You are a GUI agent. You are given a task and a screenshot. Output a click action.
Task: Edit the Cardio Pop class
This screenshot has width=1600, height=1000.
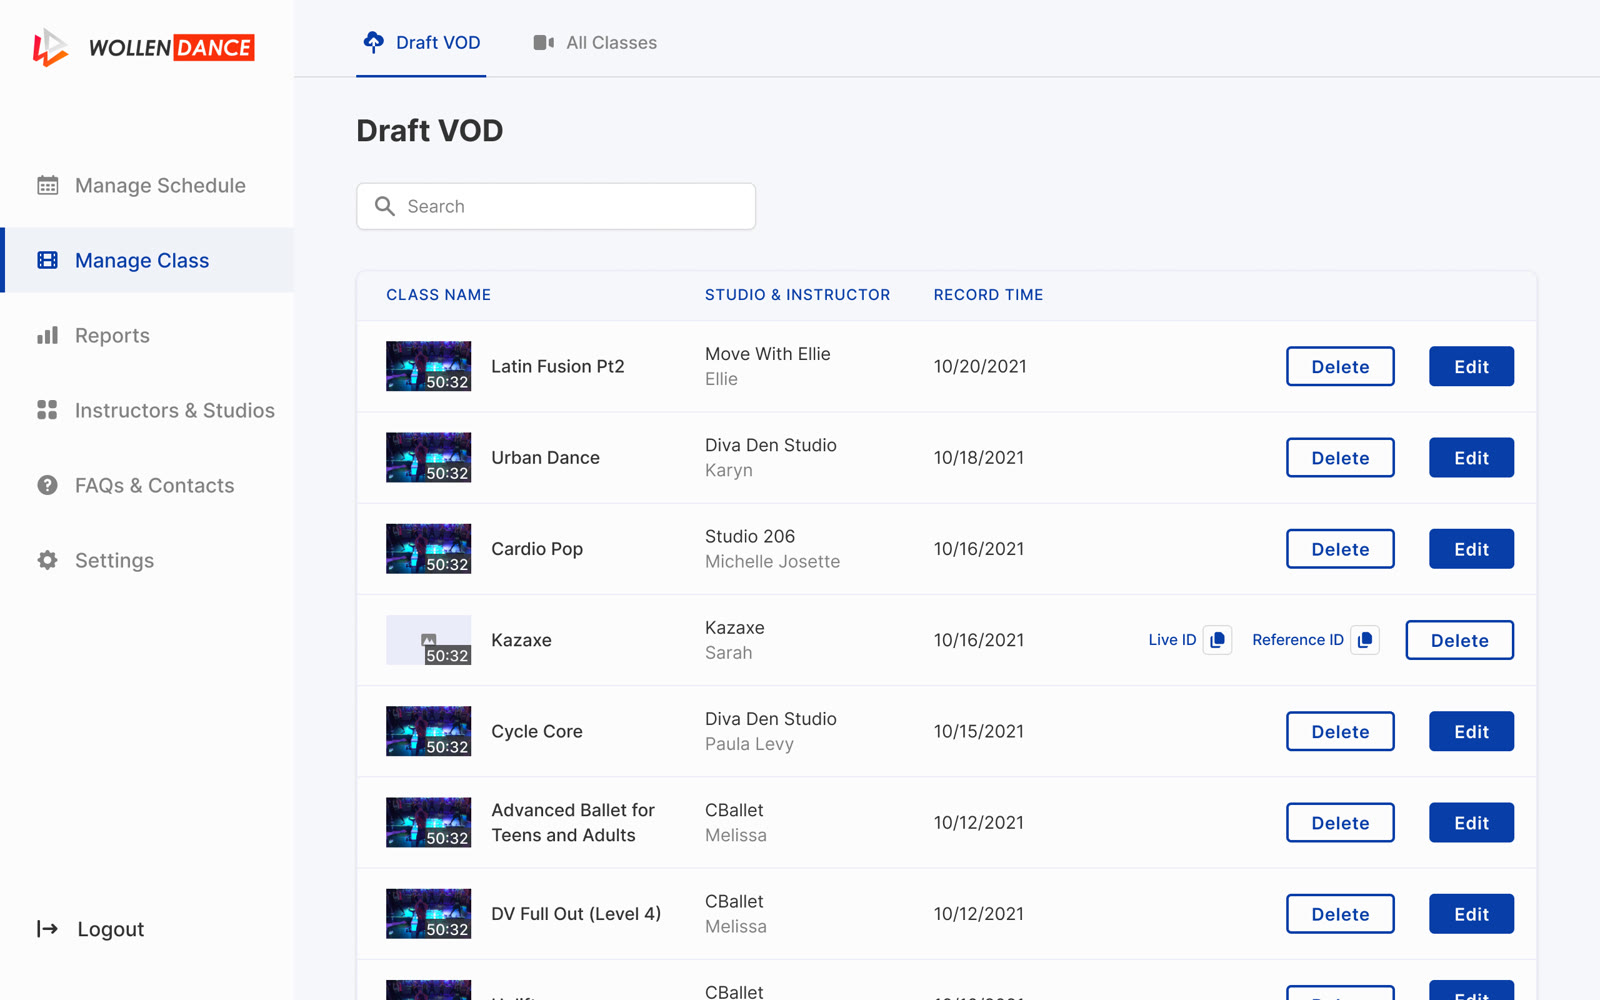[x=1471, y=549]
